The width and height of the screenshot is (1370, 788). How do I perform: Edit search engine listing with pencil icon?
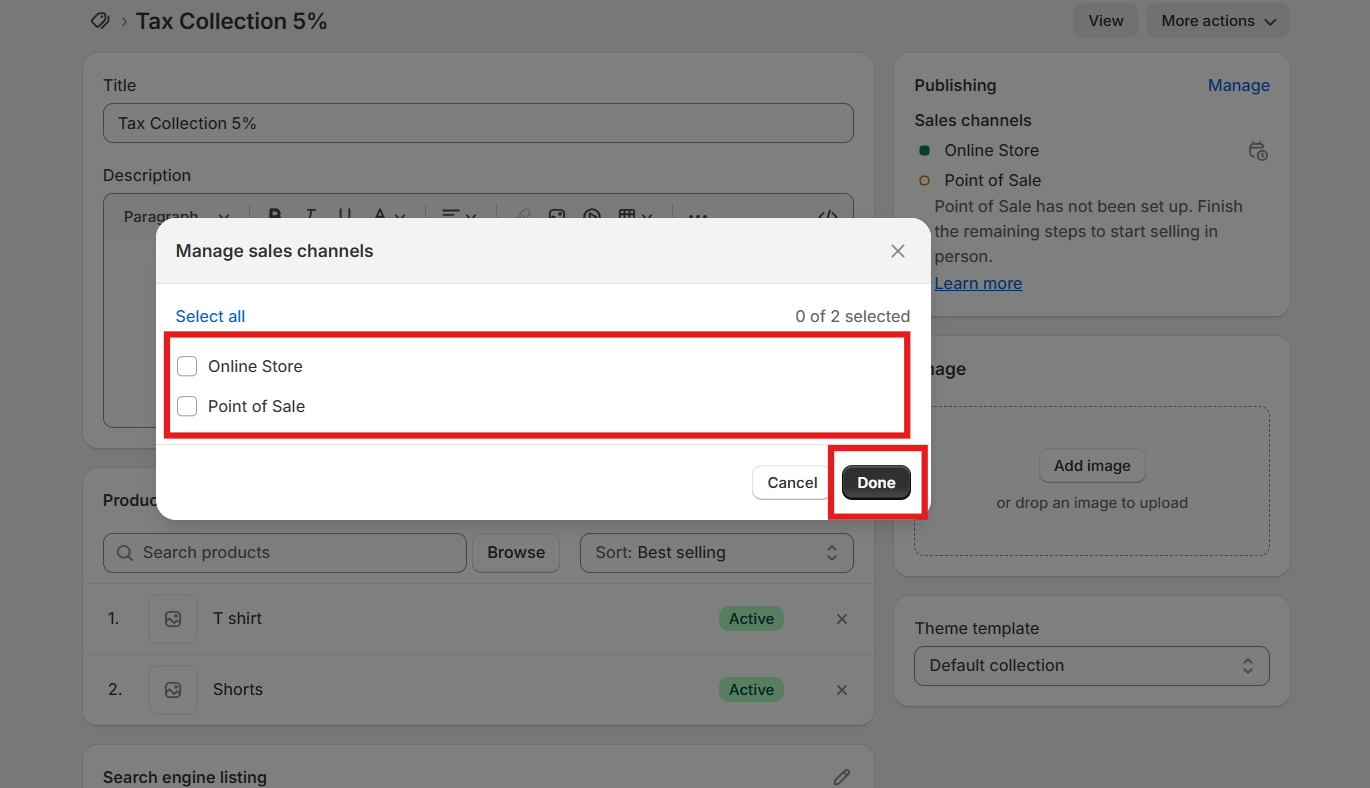click(842, 777)
